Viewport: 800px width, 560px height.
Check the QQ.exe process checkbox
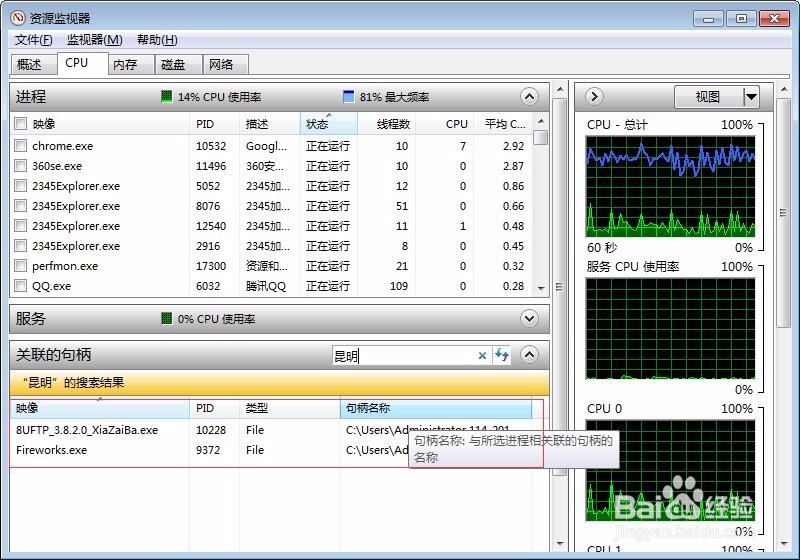click(x=20, y=286)
